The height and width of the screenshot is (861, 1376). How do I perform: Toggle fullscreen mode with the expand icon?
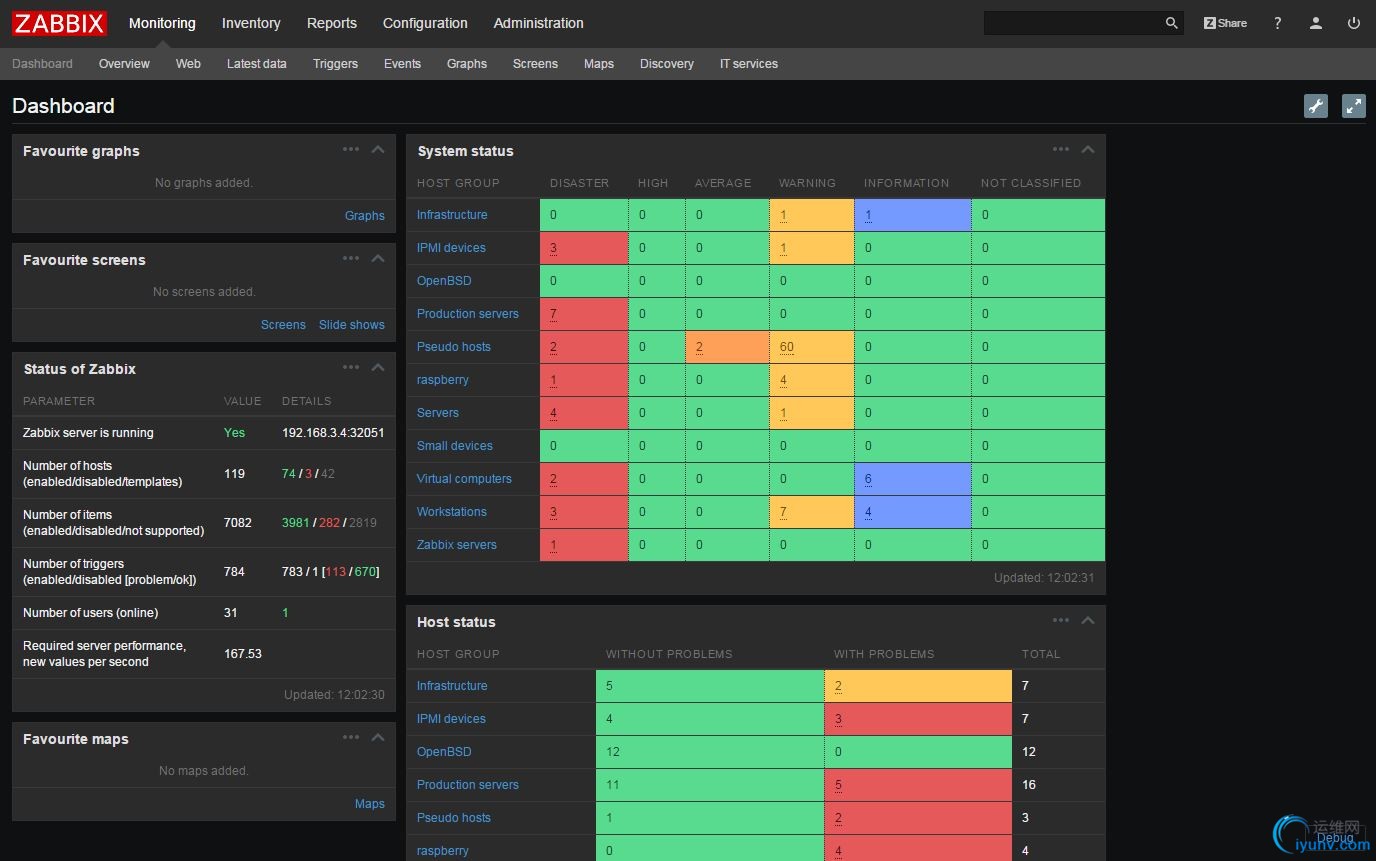[1353, 106]
